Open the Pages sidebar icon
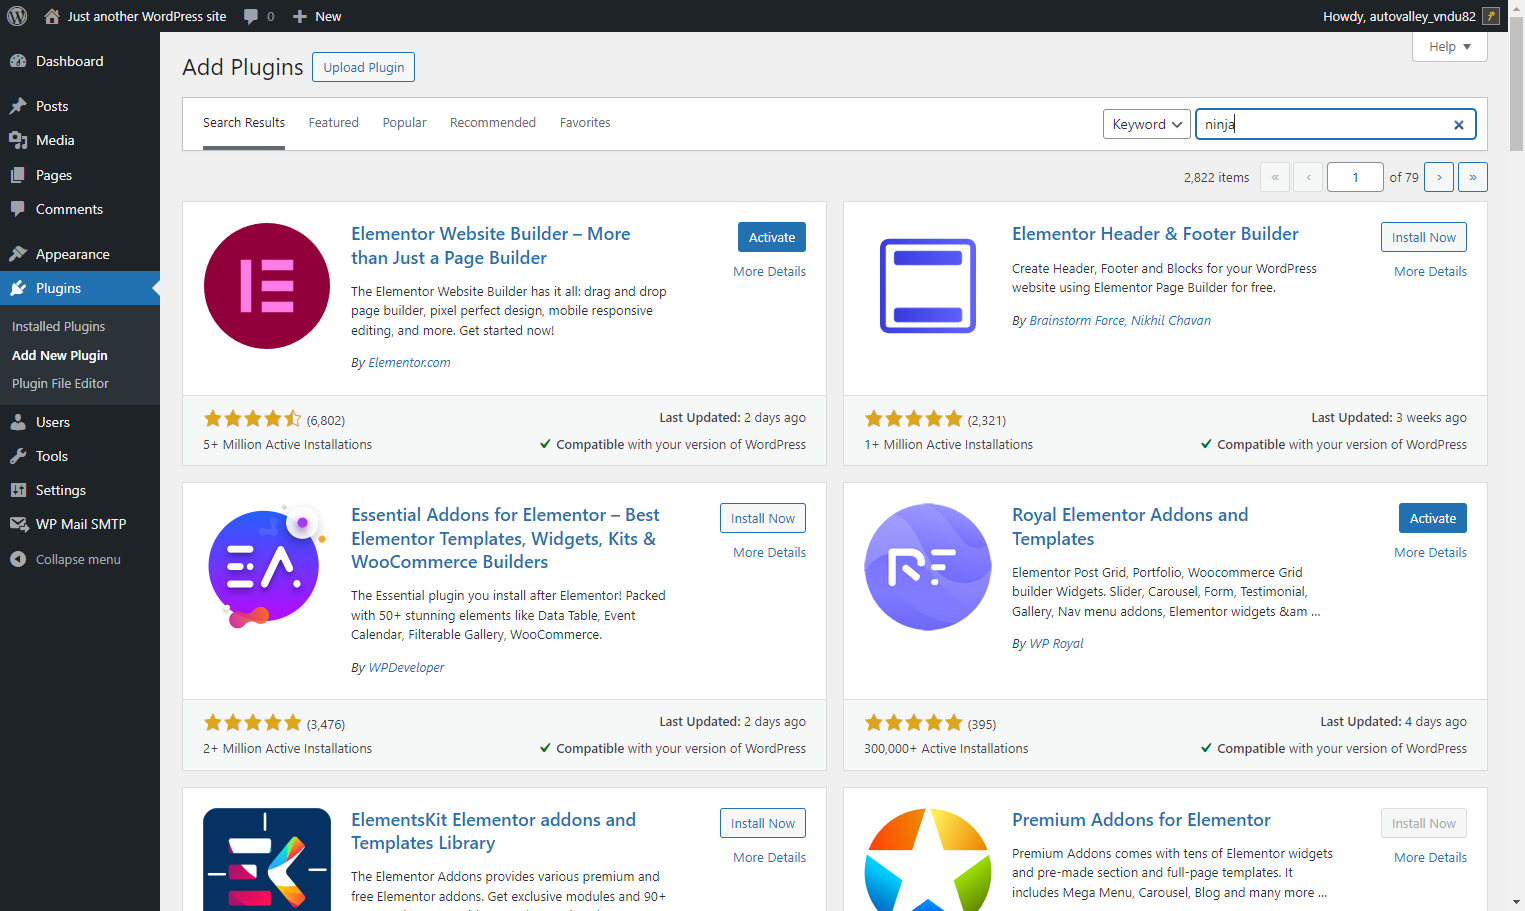The width and height of the screenshot is (1525, 911). (x=18, y=175)
